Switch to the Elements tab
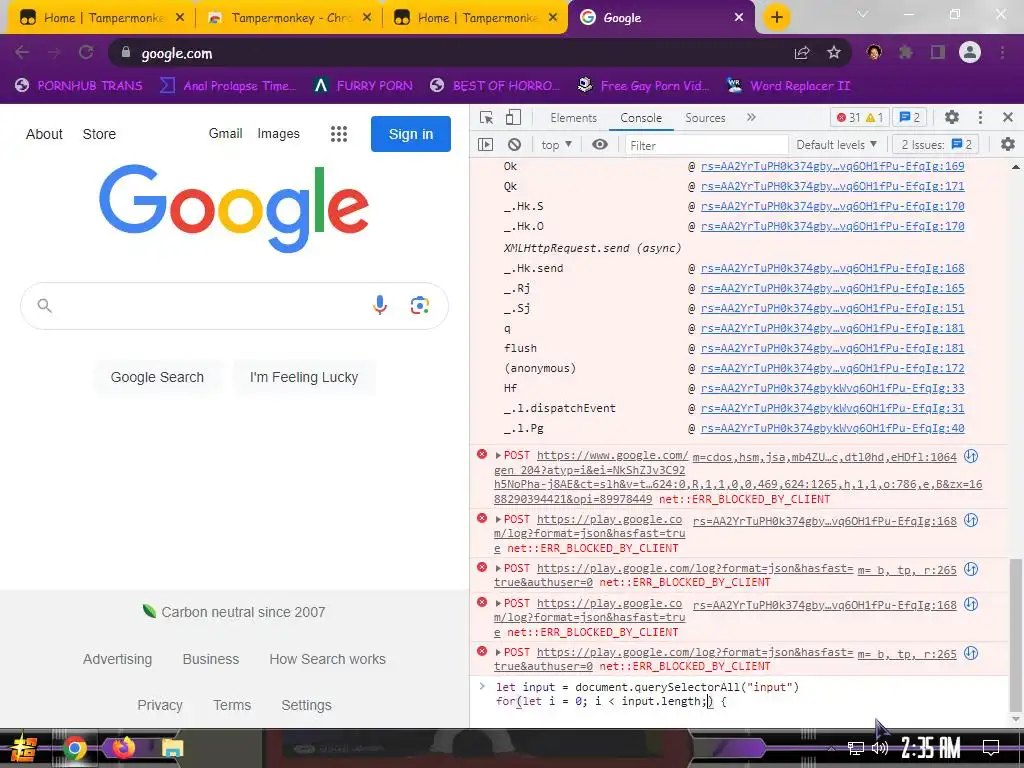 573,118
